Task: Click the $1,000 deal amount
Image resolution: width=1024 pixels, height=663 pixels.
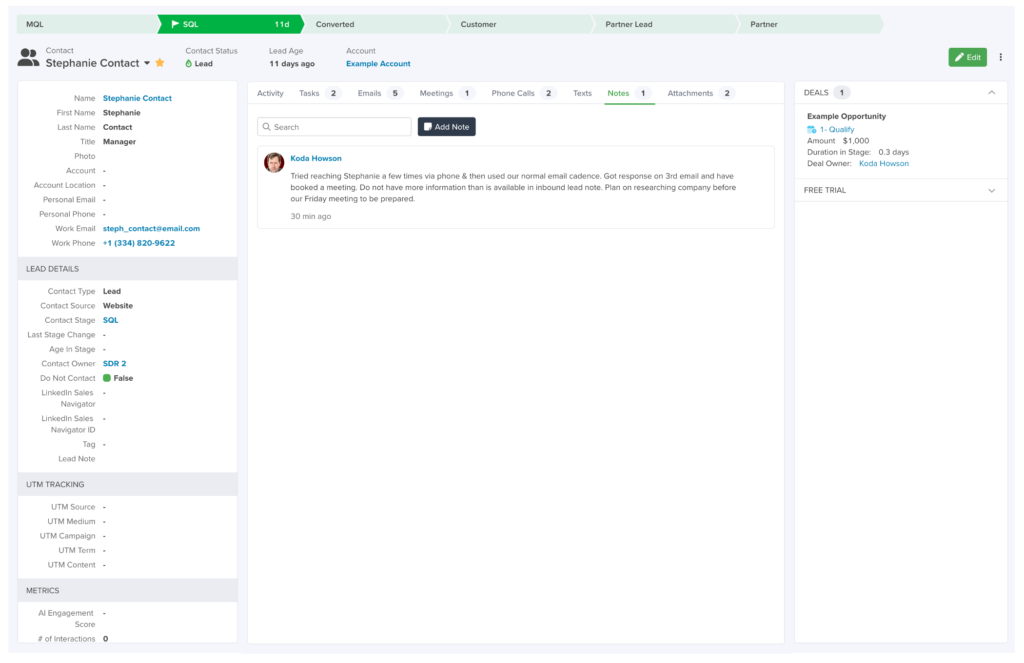Action: (856, 140)
